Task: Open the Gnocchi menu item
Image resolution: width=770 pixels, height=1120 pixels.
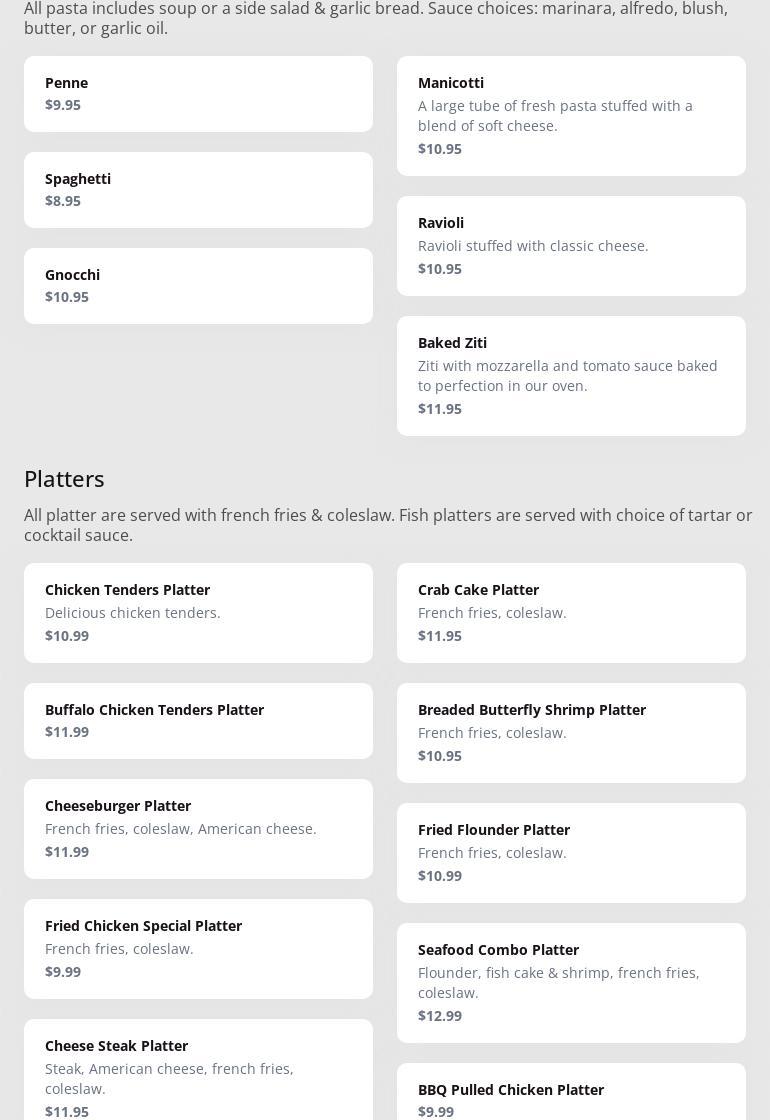Action: [x=198, y=286]
